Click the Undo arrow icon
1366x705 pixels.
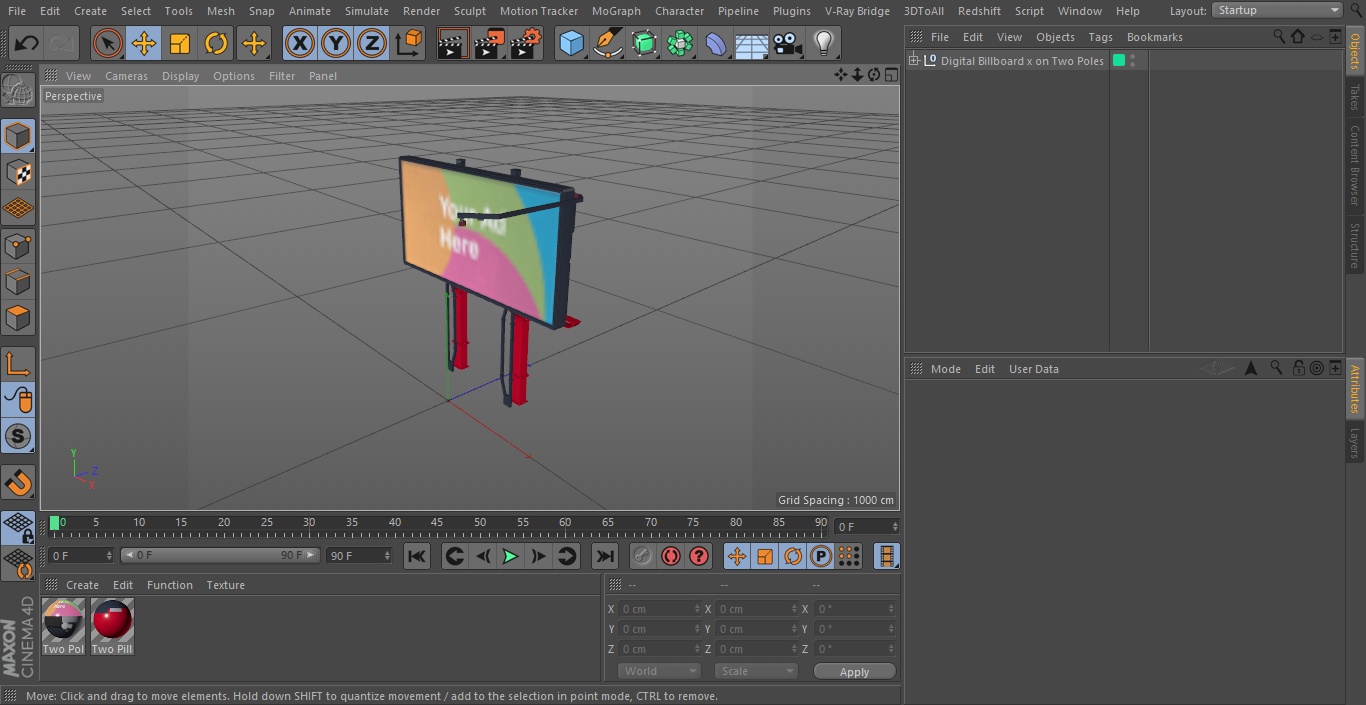click(27, 43)
